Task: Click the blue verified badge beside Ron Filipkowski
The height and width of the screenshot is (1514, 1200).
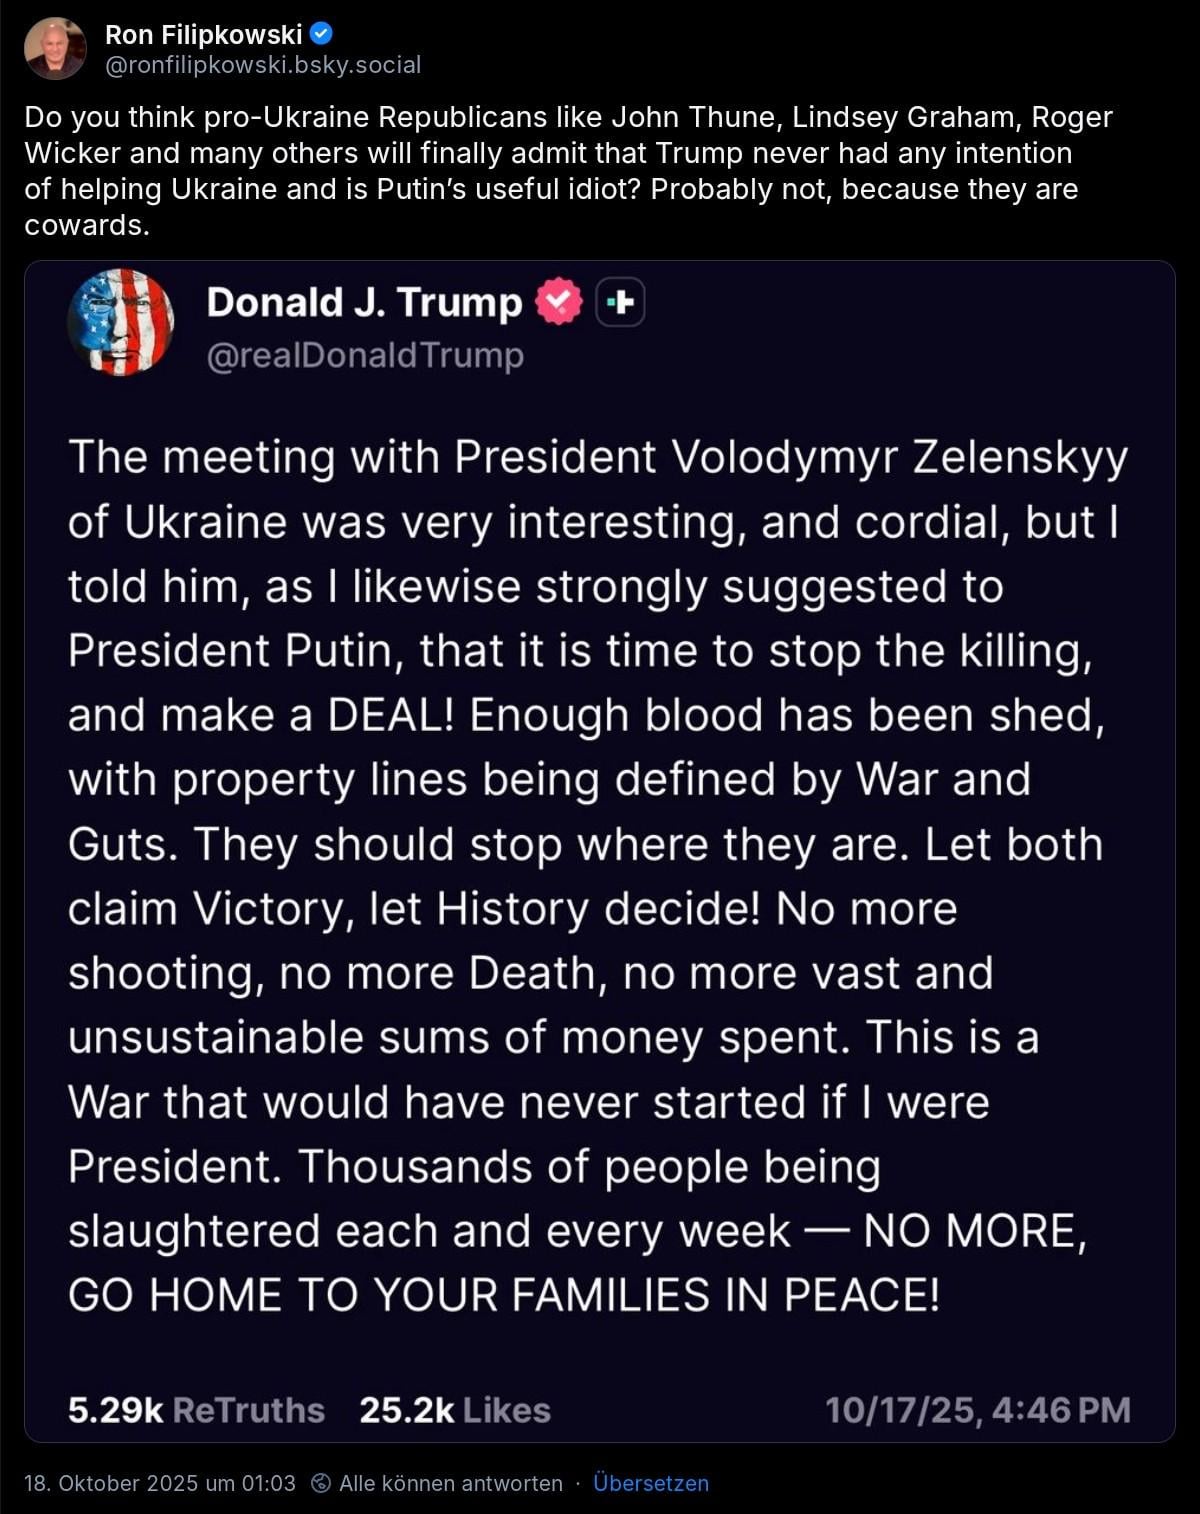Action: pyautogui.click(x=321, y=34)
